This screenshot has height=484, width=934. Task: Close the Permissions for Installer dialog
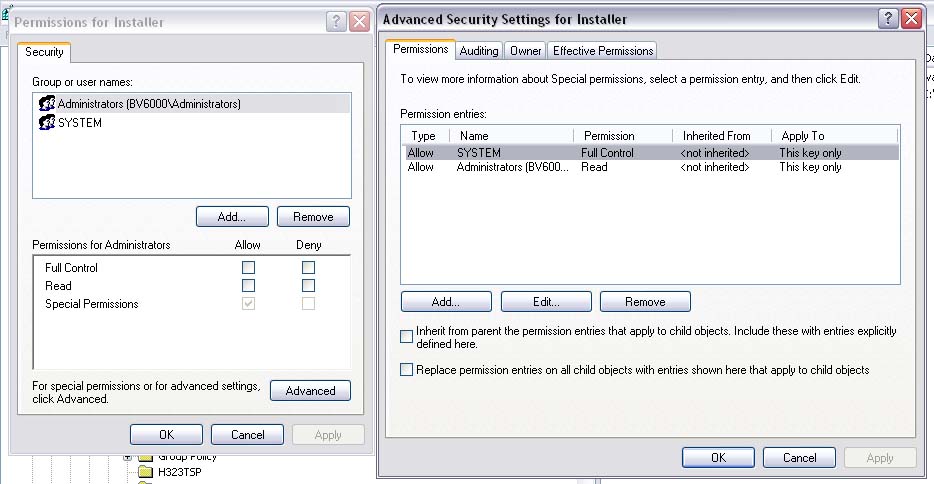tap(359, 22)
